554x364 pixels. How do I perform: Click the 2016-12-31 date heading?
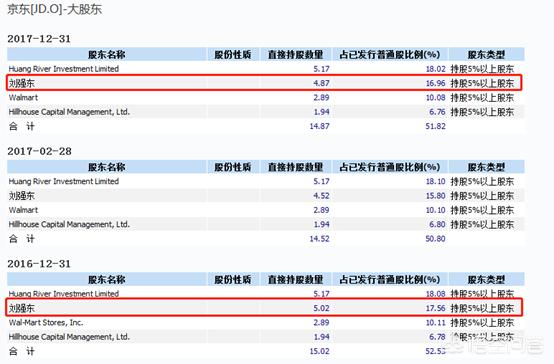(39, 264)
